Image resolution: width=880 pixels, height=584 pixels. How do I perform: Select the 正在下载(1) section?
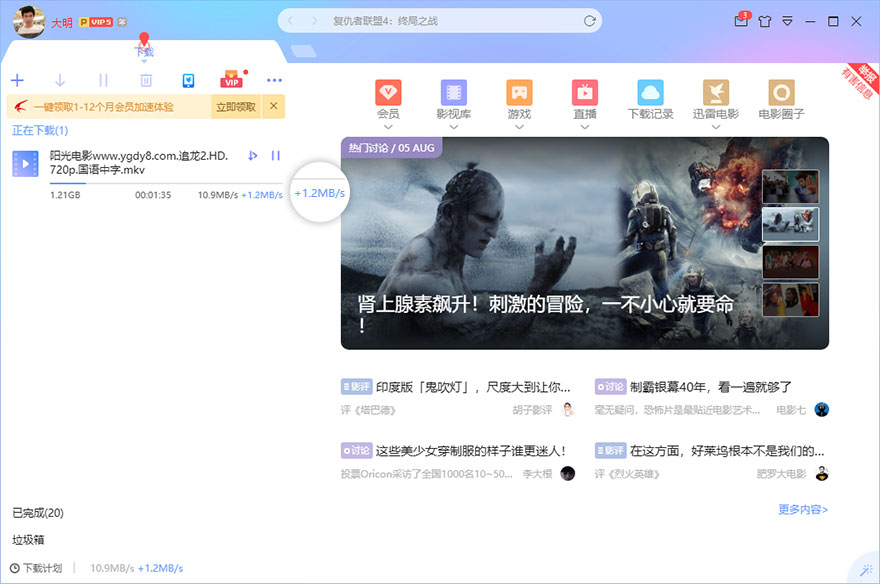pos(40,130)
